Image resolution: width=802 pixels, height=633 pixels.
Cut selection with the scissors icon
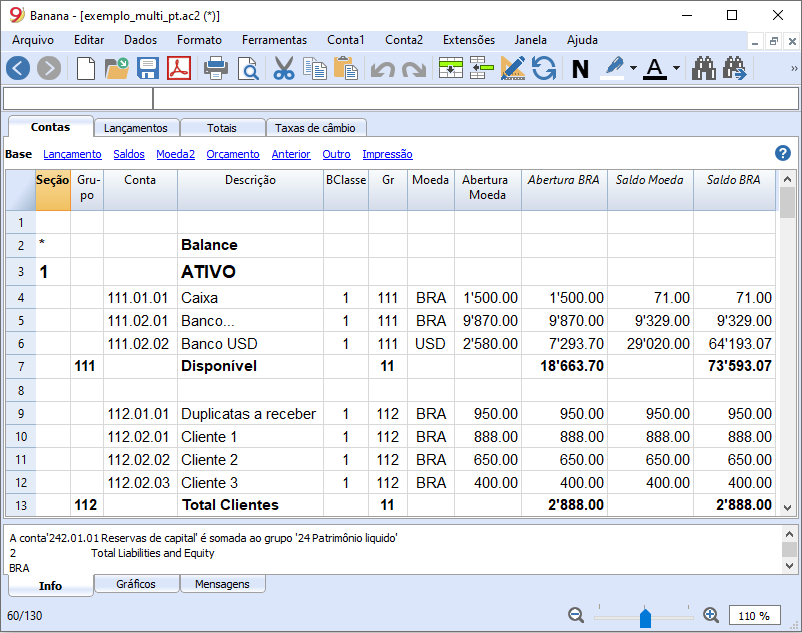[x=284, y=68]
